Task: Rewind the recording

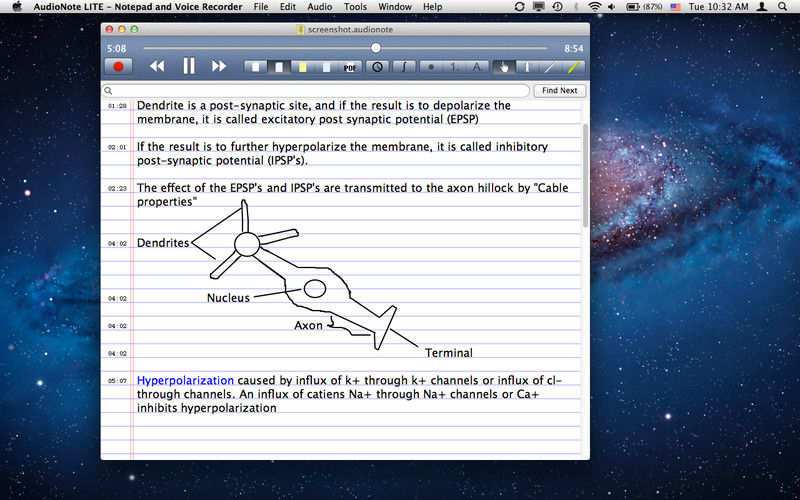Action: tap(157, 67)
